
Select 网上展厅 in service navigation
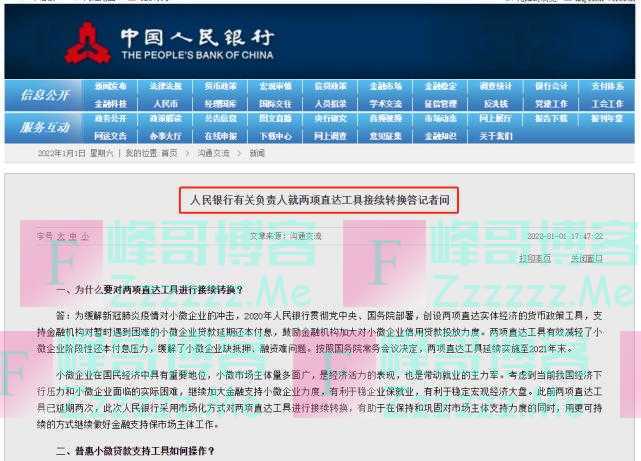pos(495,119)
